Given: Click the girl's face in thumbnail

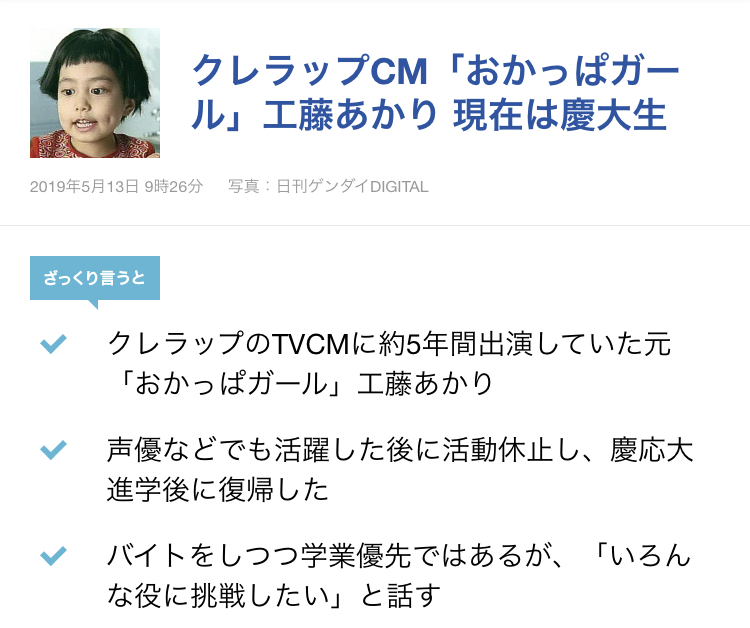Looking at the screenshot, I should pyautogui.click(x=88, y=103).
